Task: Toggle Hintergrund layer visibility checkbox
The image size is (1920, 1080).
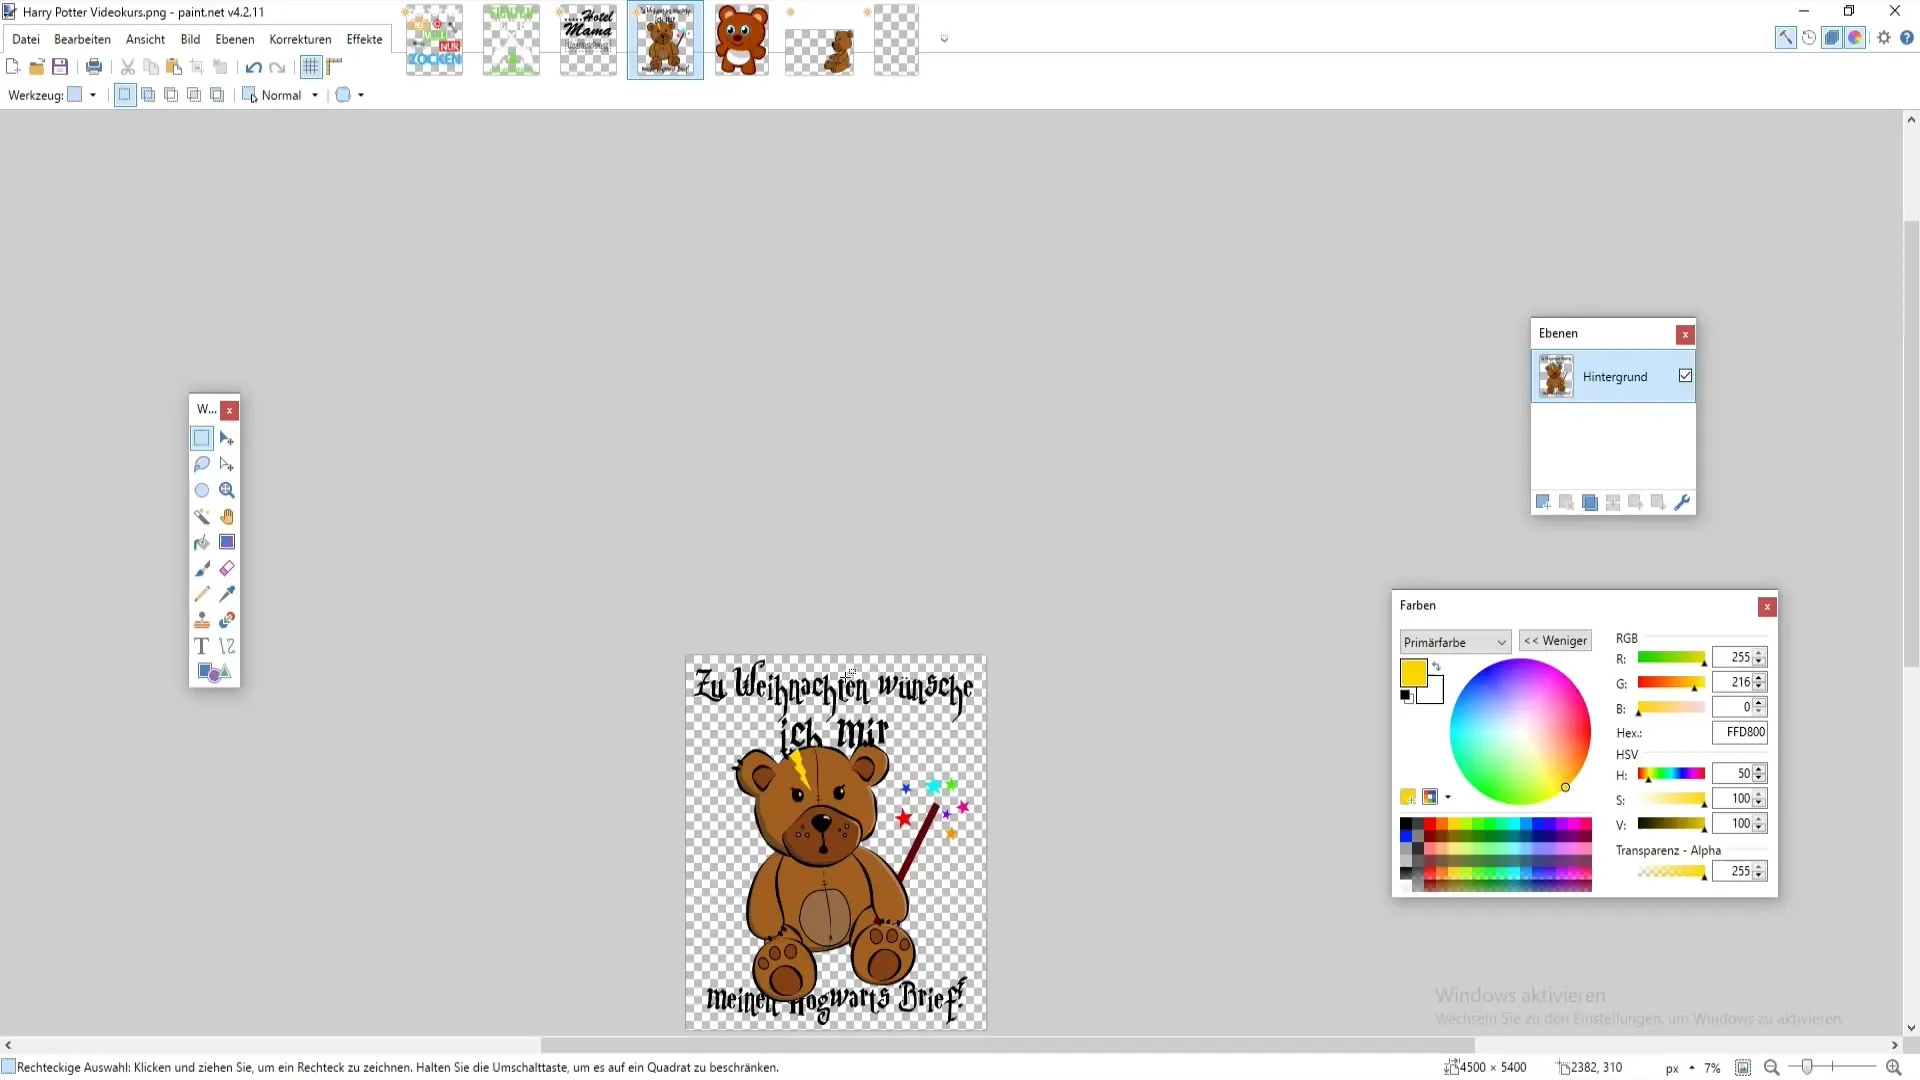Action: click(x=1685, y=376)
